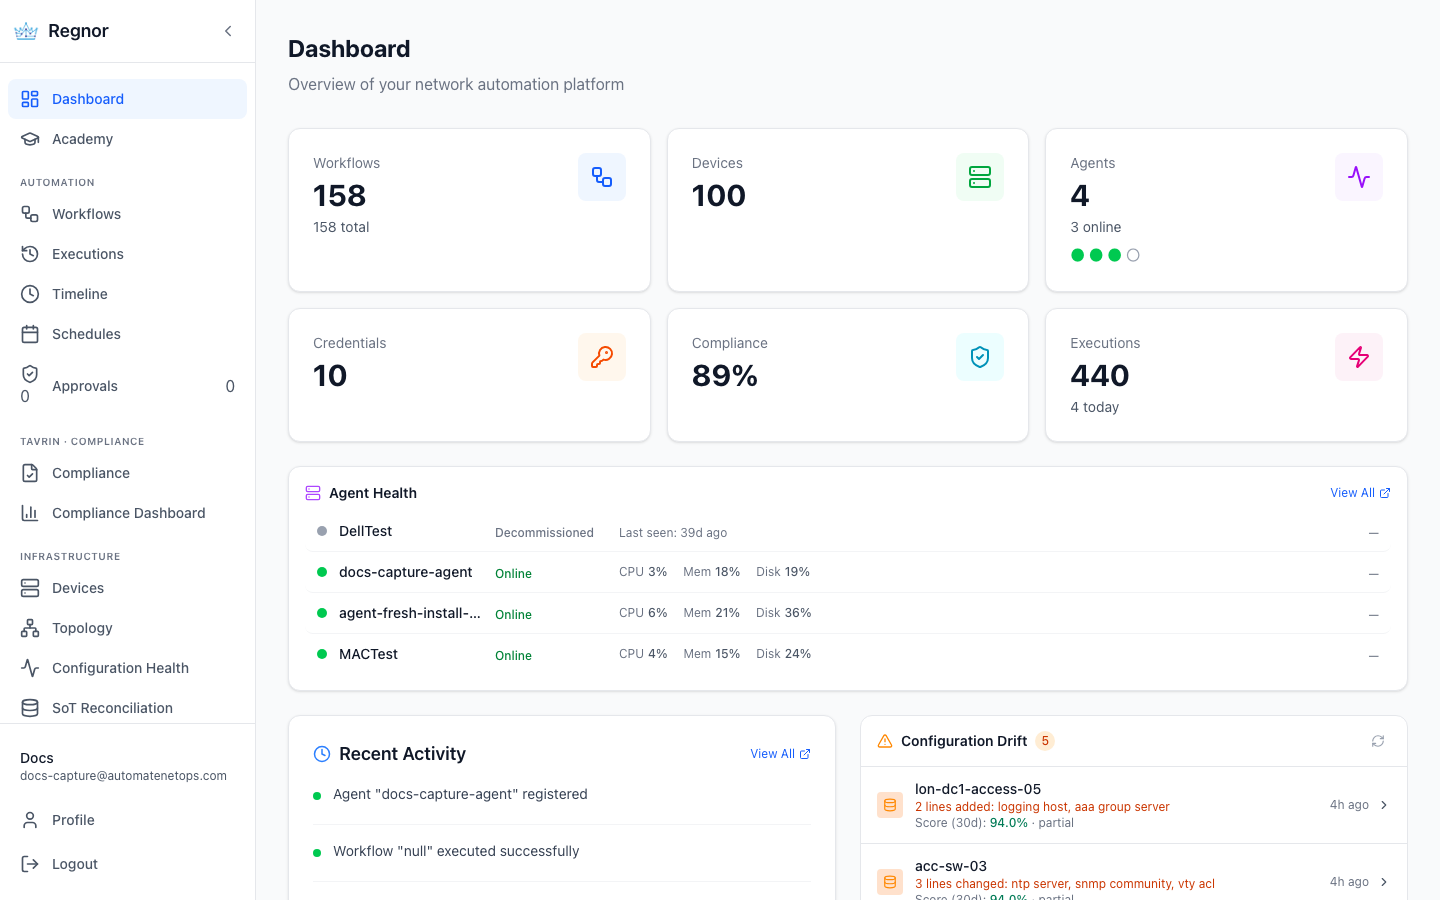Open the Executions page in sidebar
Image resolution: width=1440 pixels, height=900 pixels.
pos(127,254)
